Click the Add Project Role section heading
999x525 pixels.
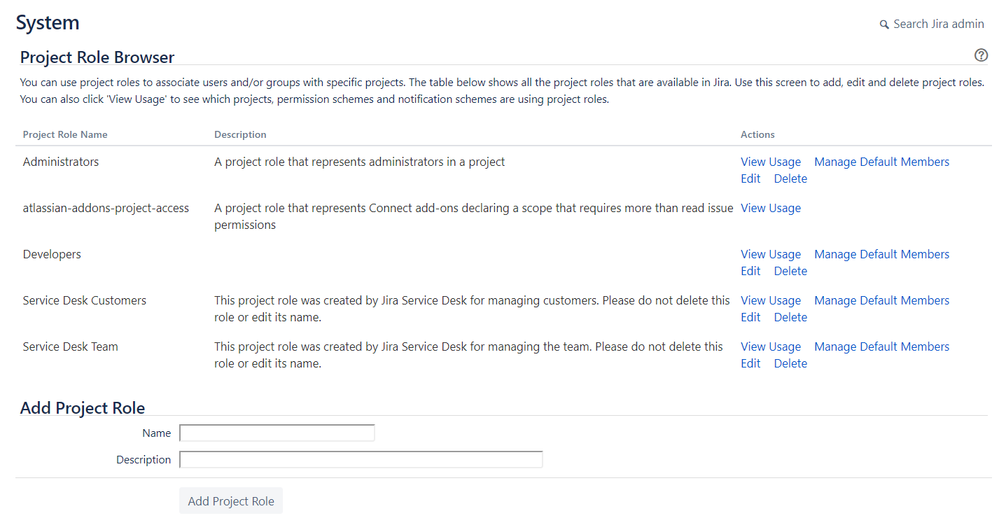(x=82, y=408)
